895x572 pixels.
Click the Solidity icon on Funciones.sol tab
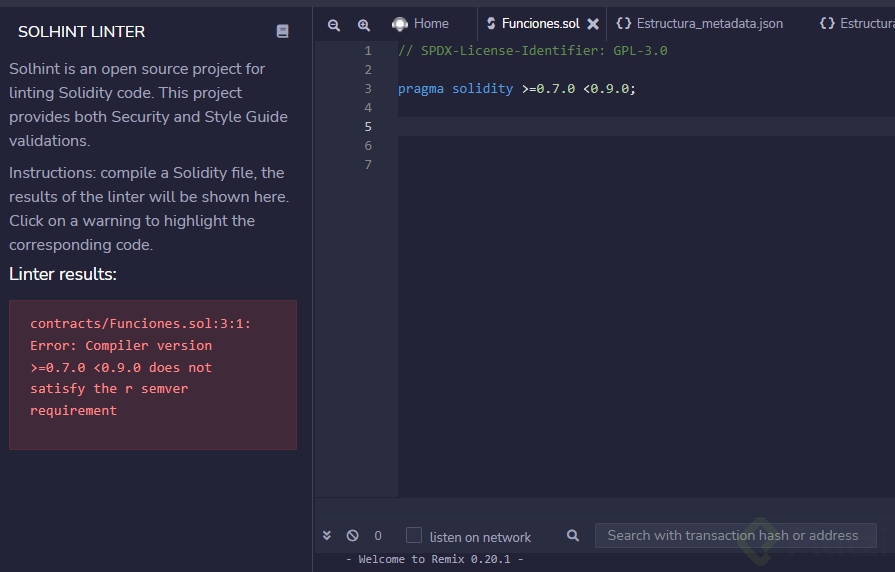491,24
